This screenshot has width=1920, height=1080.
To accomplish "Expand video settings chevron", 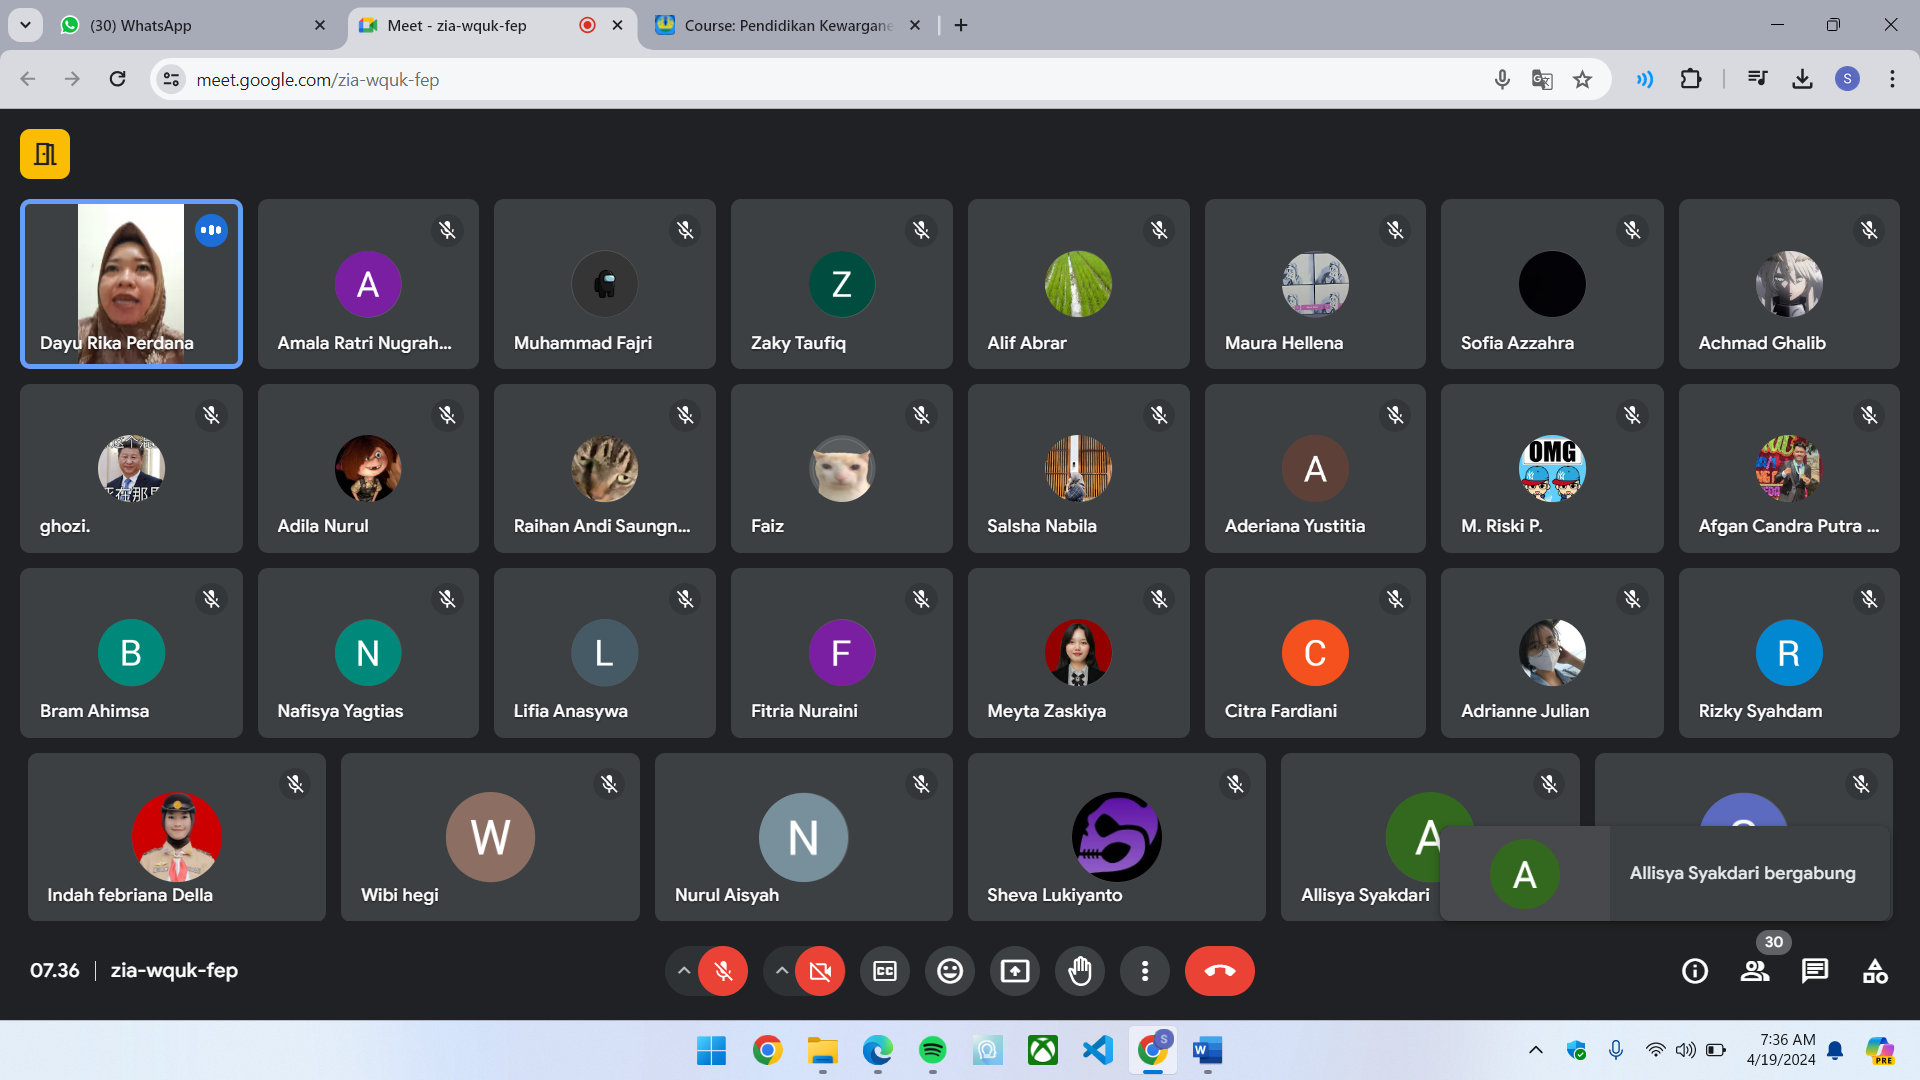I will point(781,971).
